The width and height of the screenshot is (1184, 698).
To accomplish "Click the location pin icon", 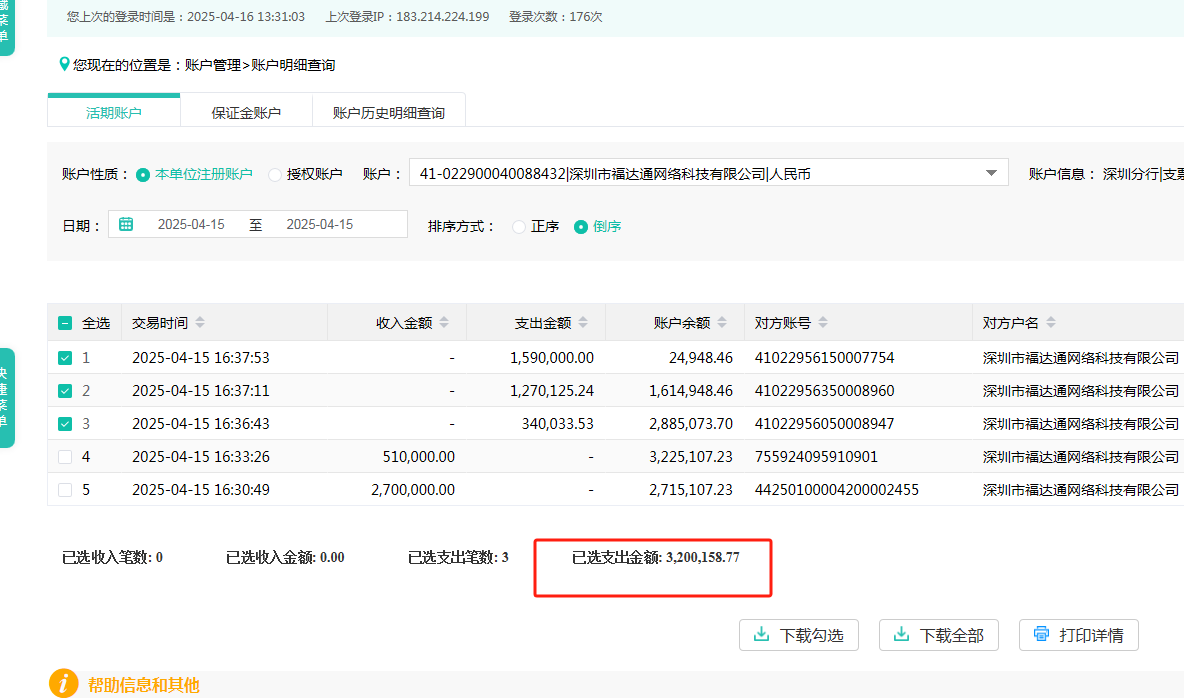I will tap(65, 64).
